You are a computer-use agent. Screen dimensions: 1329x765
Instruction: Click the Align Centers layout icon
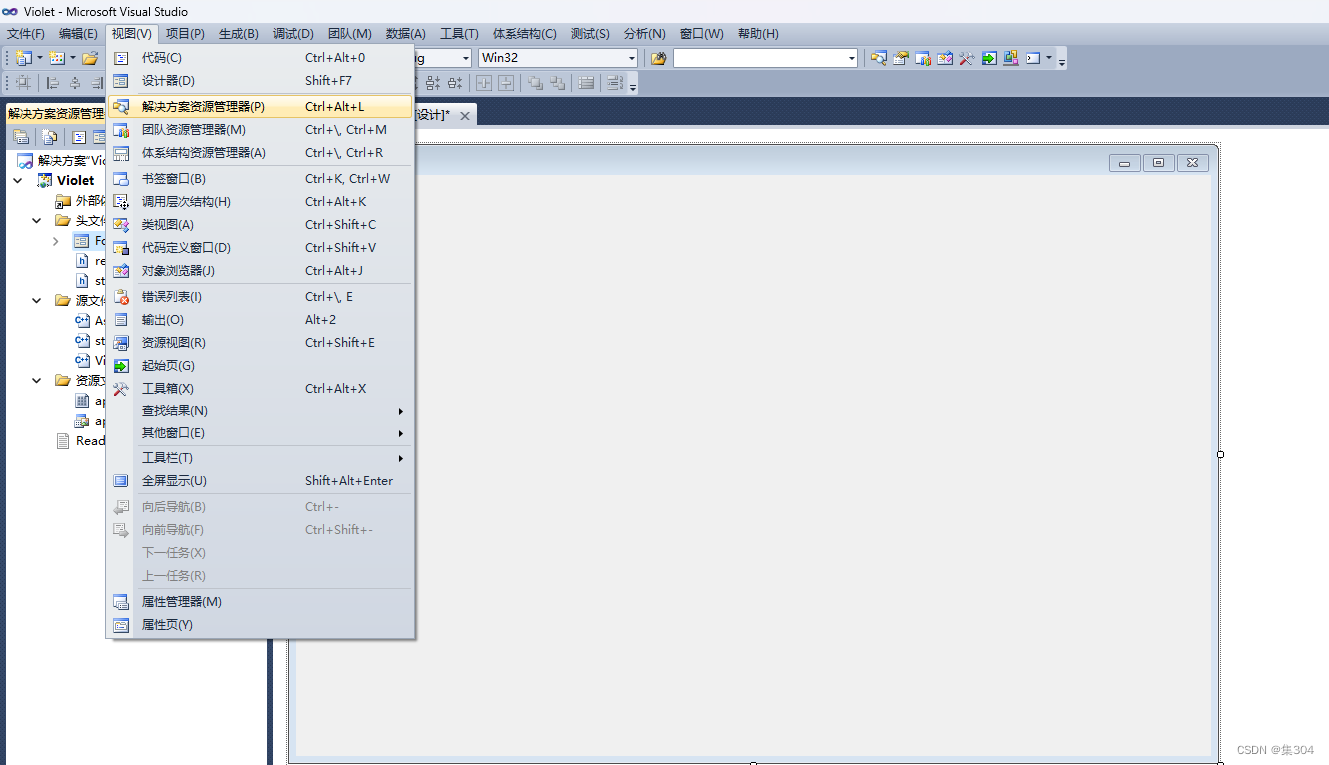click(x=75, y=83)
